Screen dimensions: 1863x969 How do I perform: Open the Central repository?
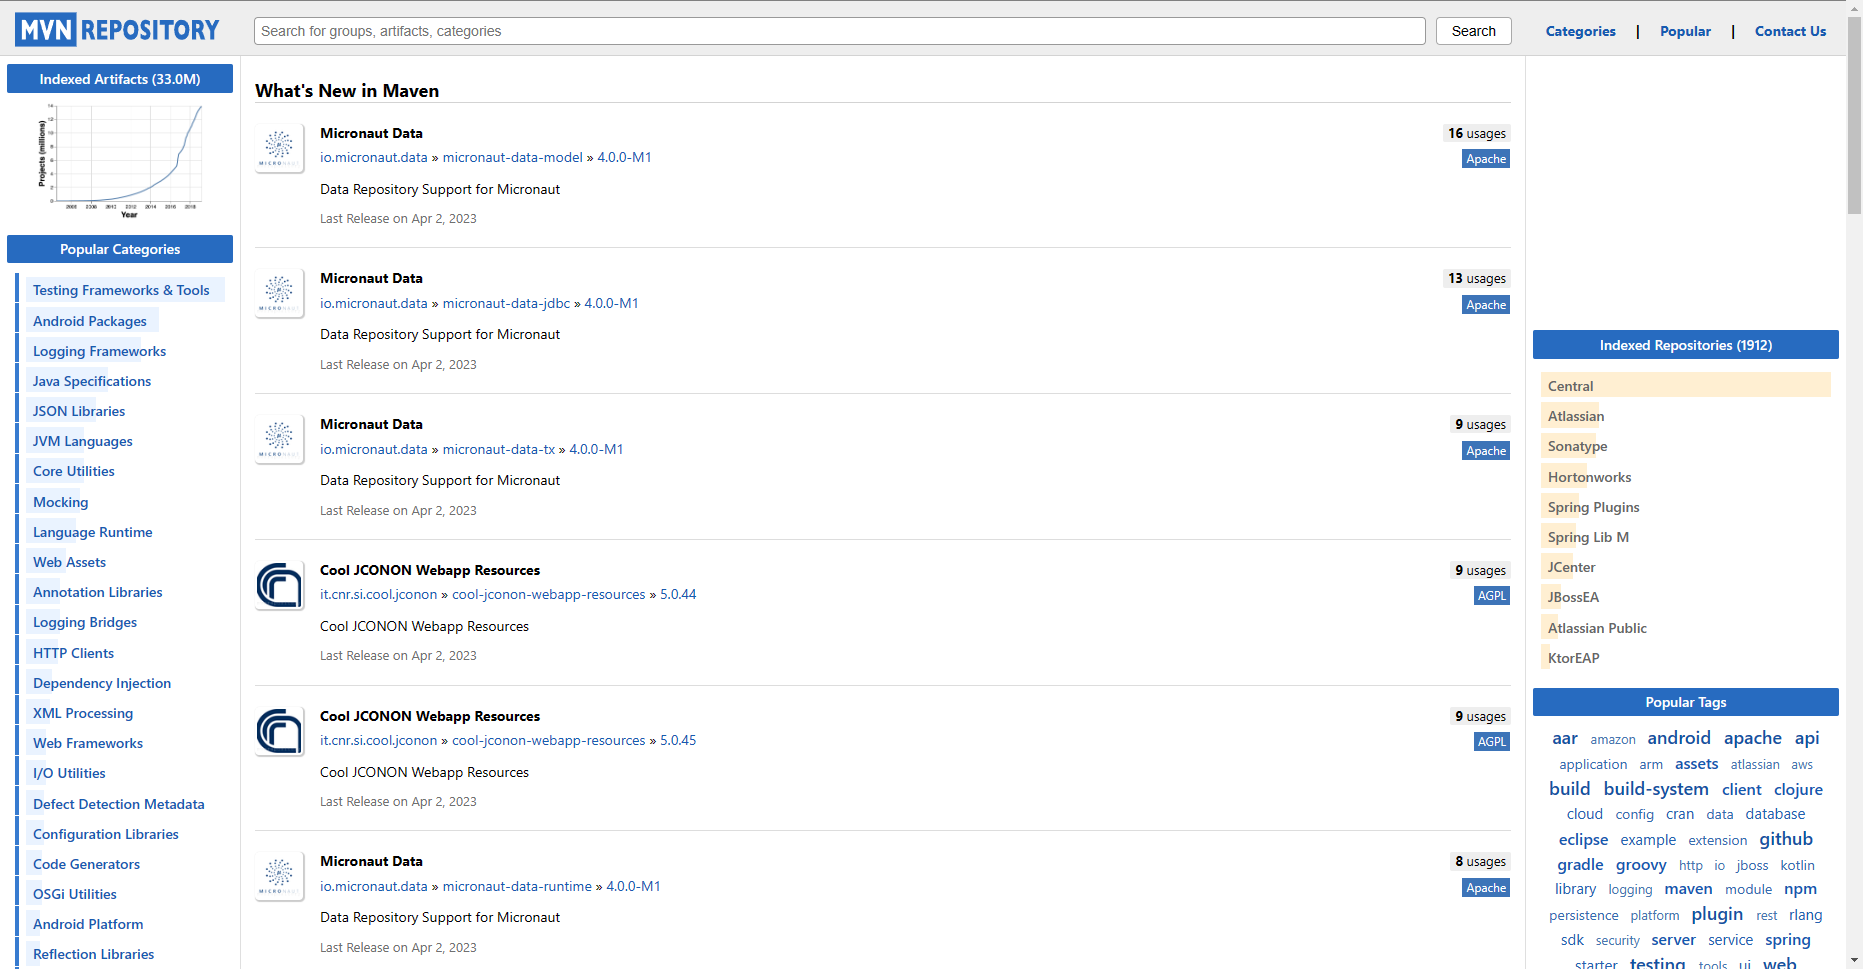[1571, 386]
